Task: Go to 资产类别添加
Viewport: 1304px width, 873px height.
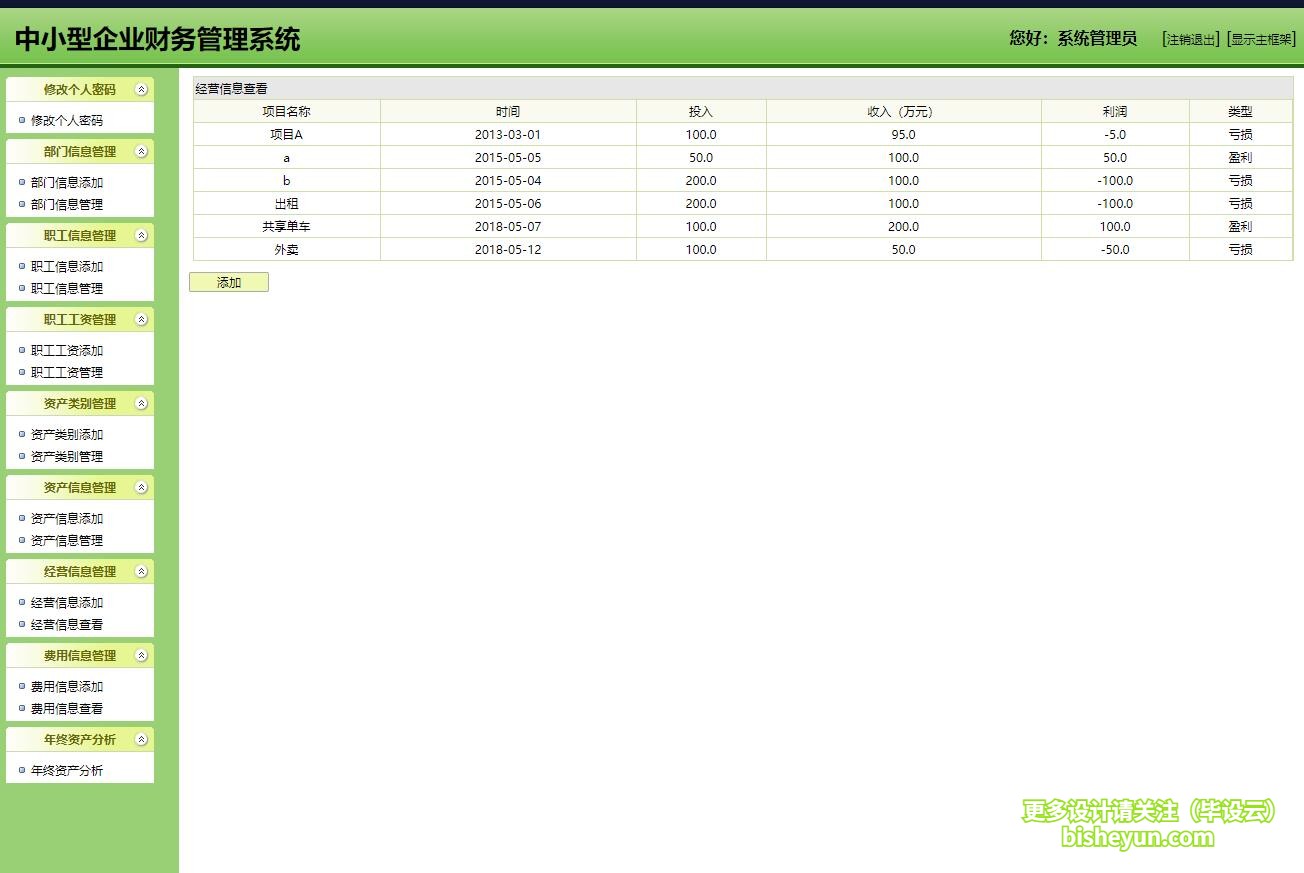Action: [x=67, y=435]
